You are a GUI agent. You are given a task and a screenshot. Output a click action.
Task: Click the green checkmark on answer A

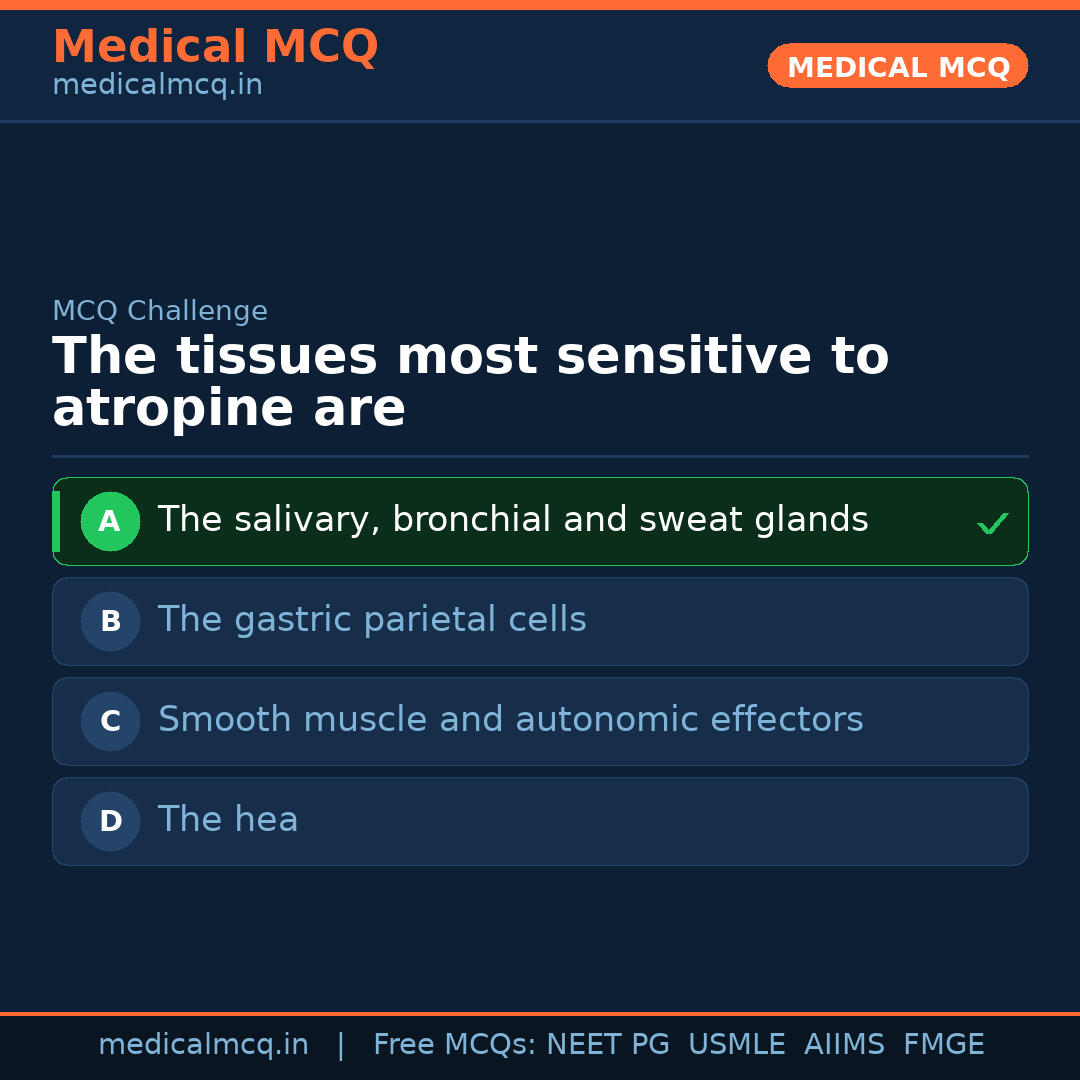(992, 523)
